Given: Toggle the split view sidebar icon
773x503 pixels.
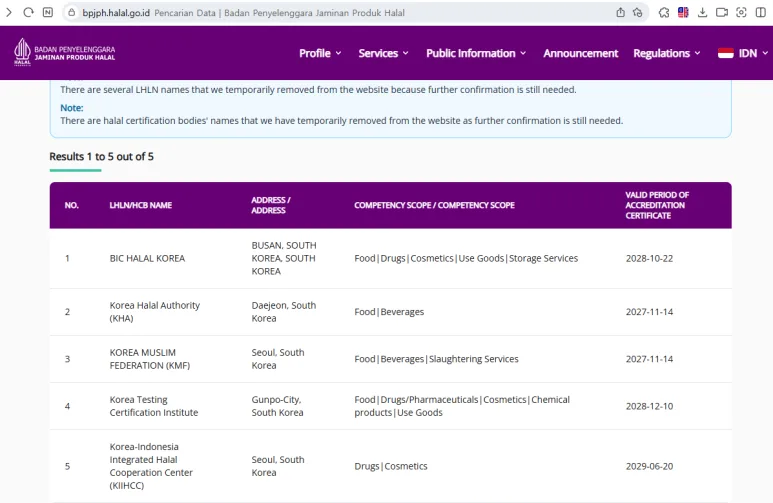Looking at the screenshot, I should click(760, 12).
